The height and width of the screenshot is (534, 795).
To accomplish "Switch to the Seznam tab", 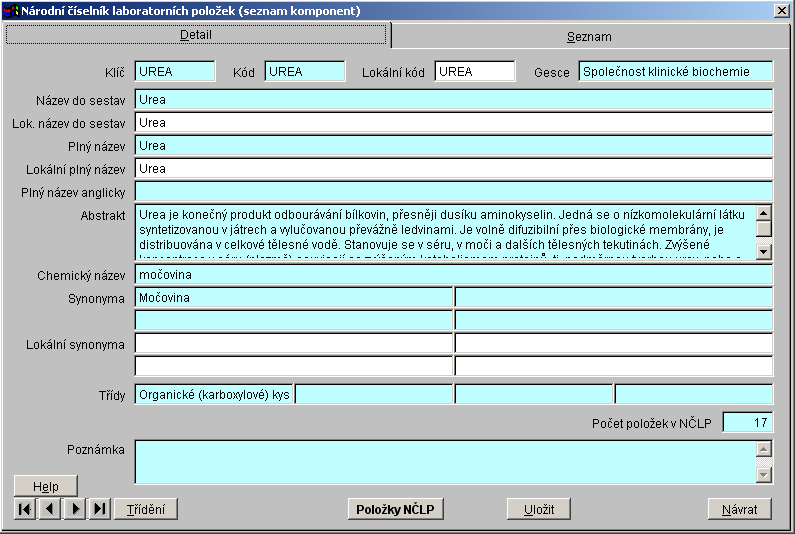I will [x=589, y=36].
